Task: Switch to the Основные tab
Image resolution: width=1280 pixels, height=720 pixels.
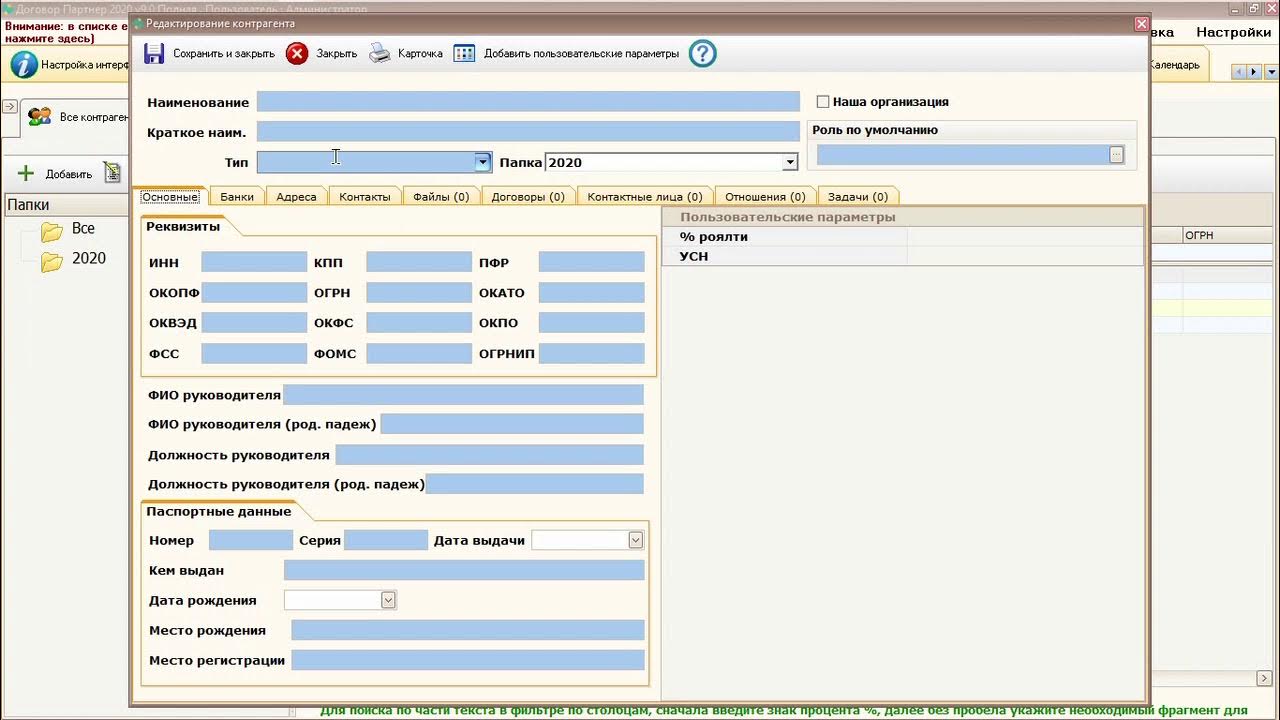Action: click(170, 197)
